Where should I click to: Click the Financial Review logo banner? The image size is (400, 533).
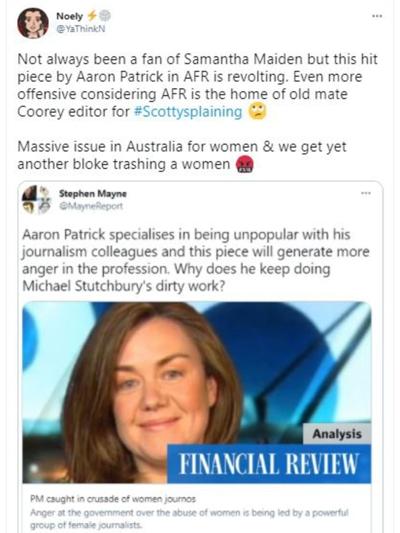pyautogui.click(x=269, y=463)
